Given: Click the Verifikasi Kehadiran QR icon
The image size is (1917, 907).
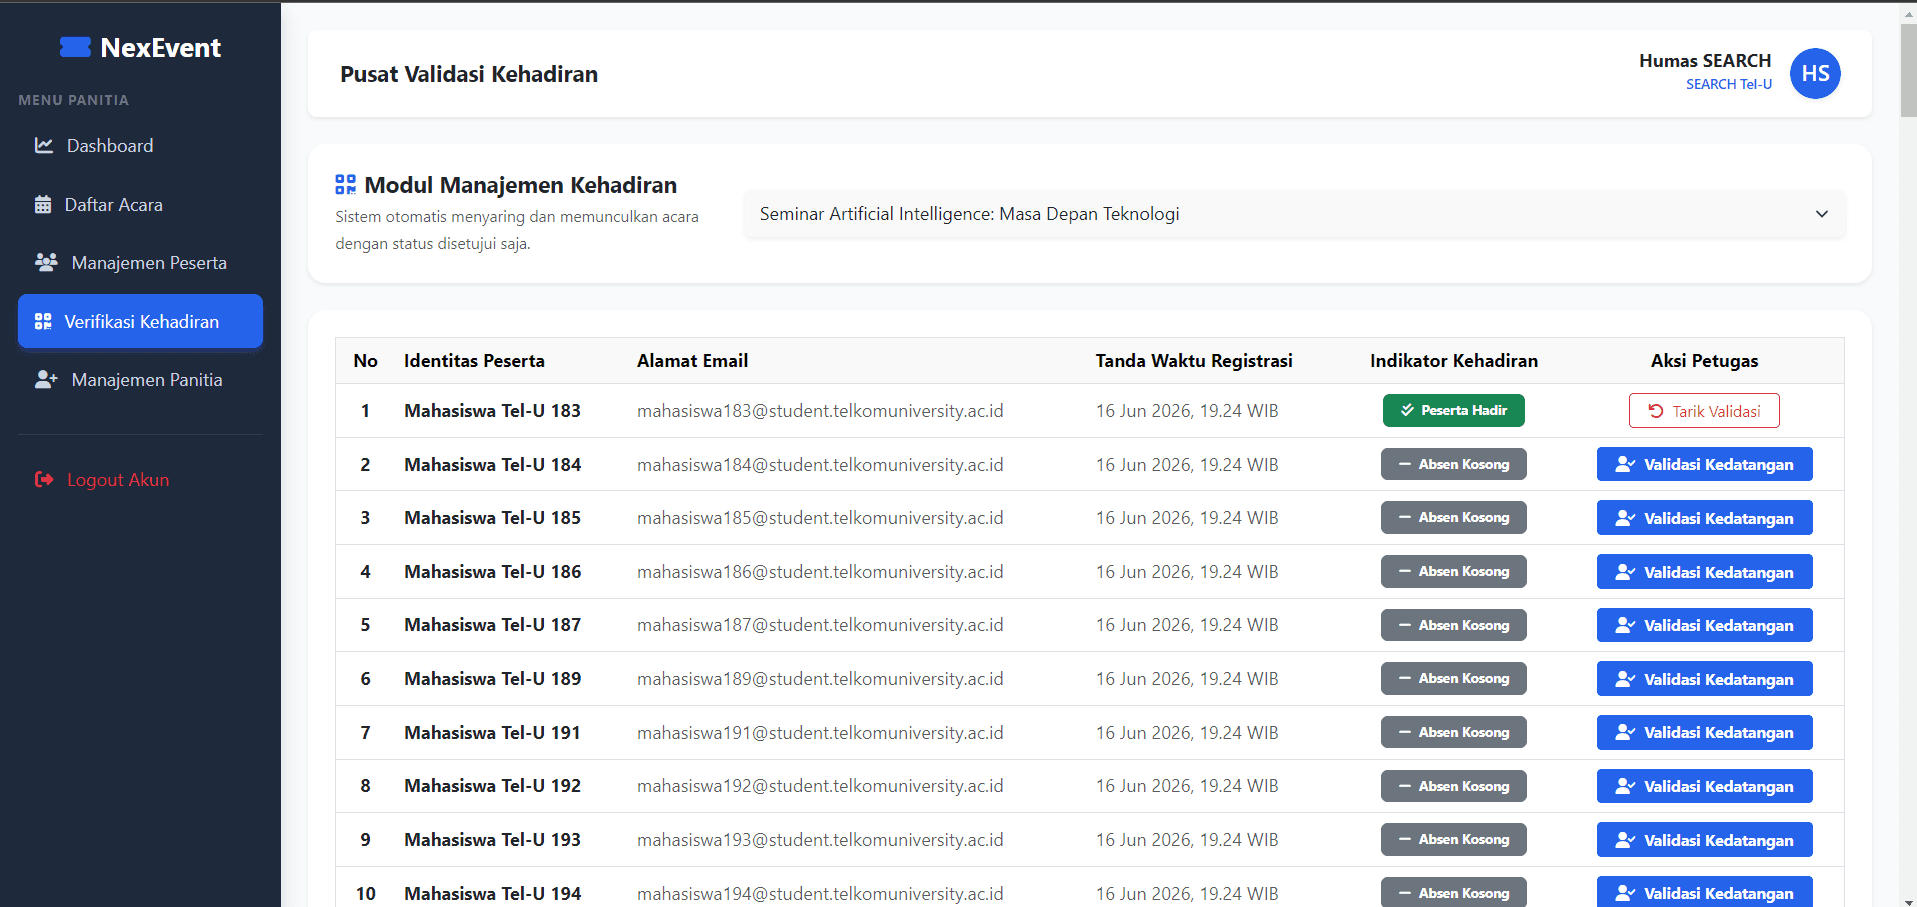Looking at the screenshot, I should click(x=43, y=321).
